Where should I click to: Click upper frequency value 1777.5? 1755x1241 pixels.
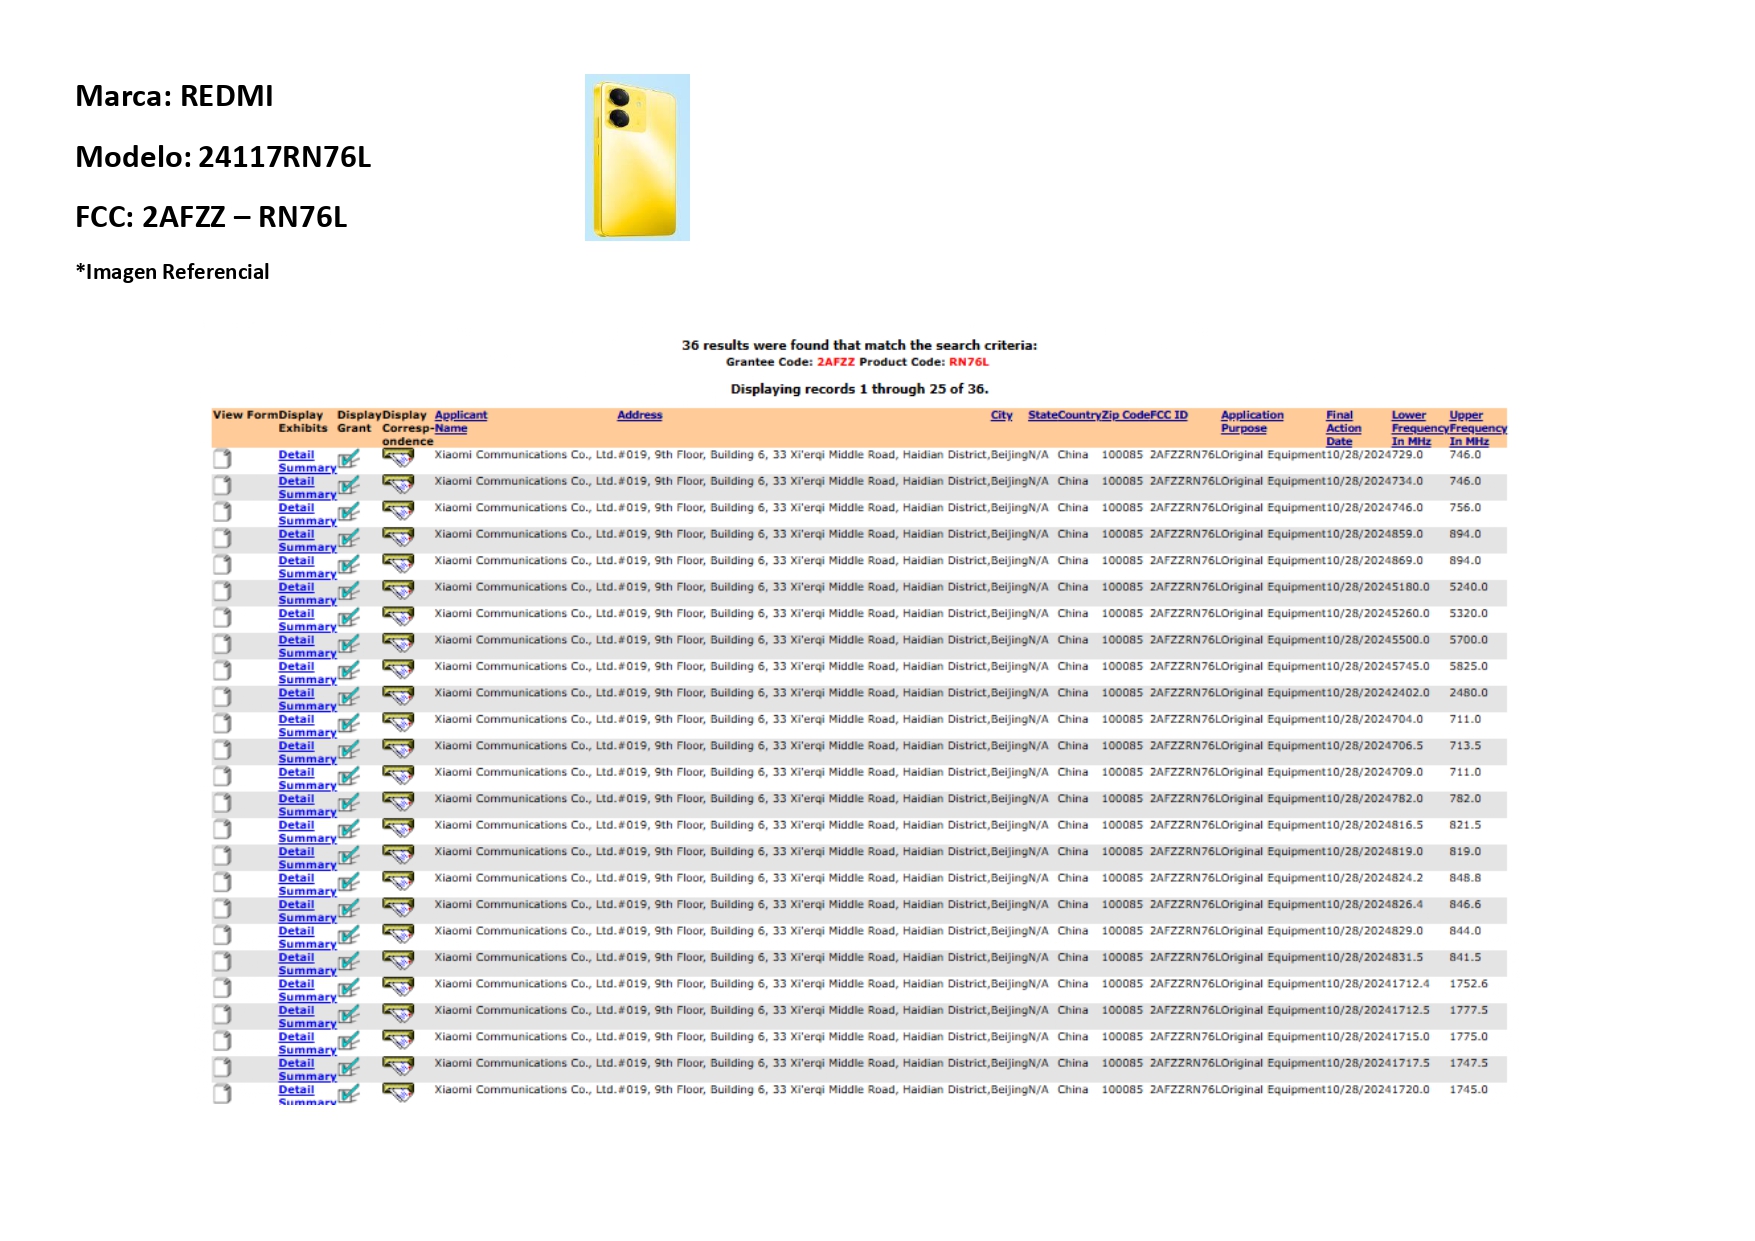1468,1010
